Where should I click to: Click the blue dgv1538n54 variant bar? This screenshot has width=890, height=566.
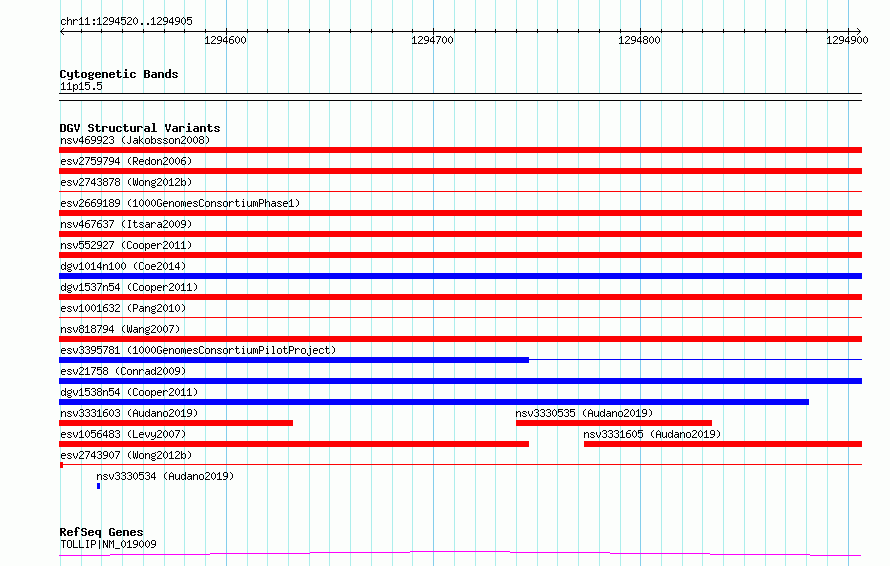[x=434, y=402]
